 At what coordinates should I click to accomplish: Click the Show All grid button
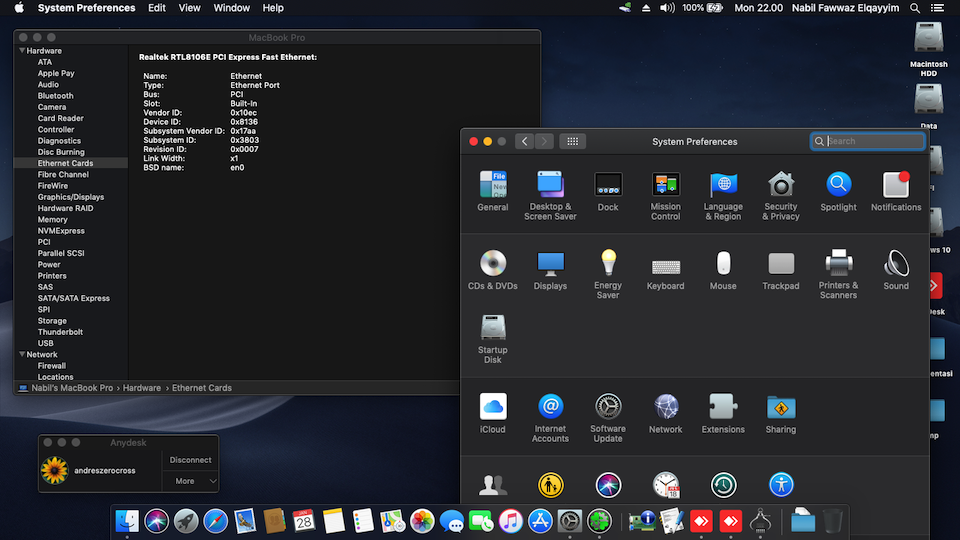point(572,142)
